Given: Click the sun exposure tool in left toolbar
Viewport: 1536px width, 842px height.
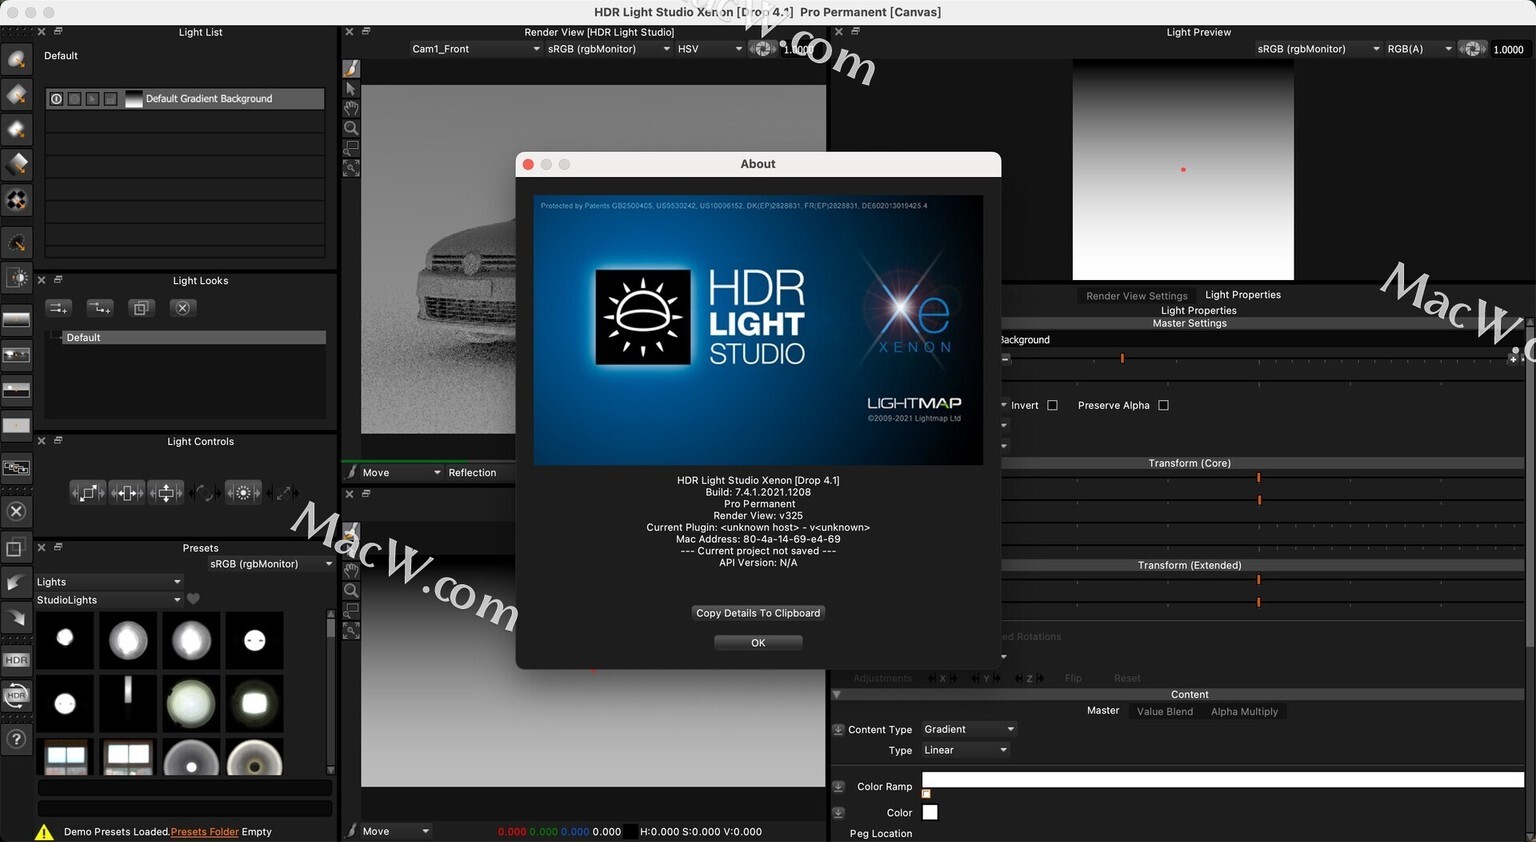Looking at the screenshot, I should pos(17,277).
